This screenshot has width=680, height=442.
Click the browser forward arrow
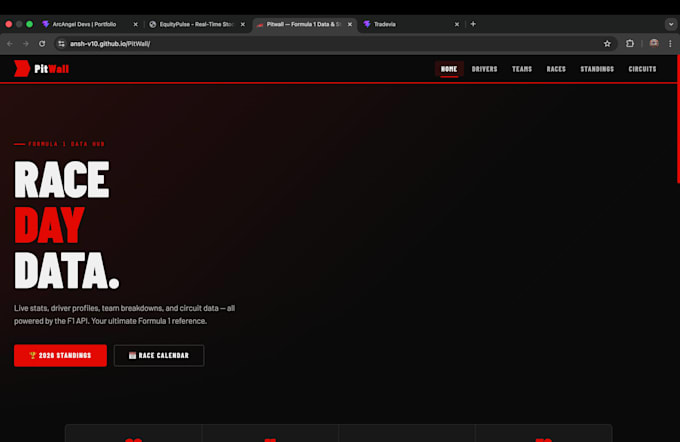pyautogui.click(x=26, y=43)
